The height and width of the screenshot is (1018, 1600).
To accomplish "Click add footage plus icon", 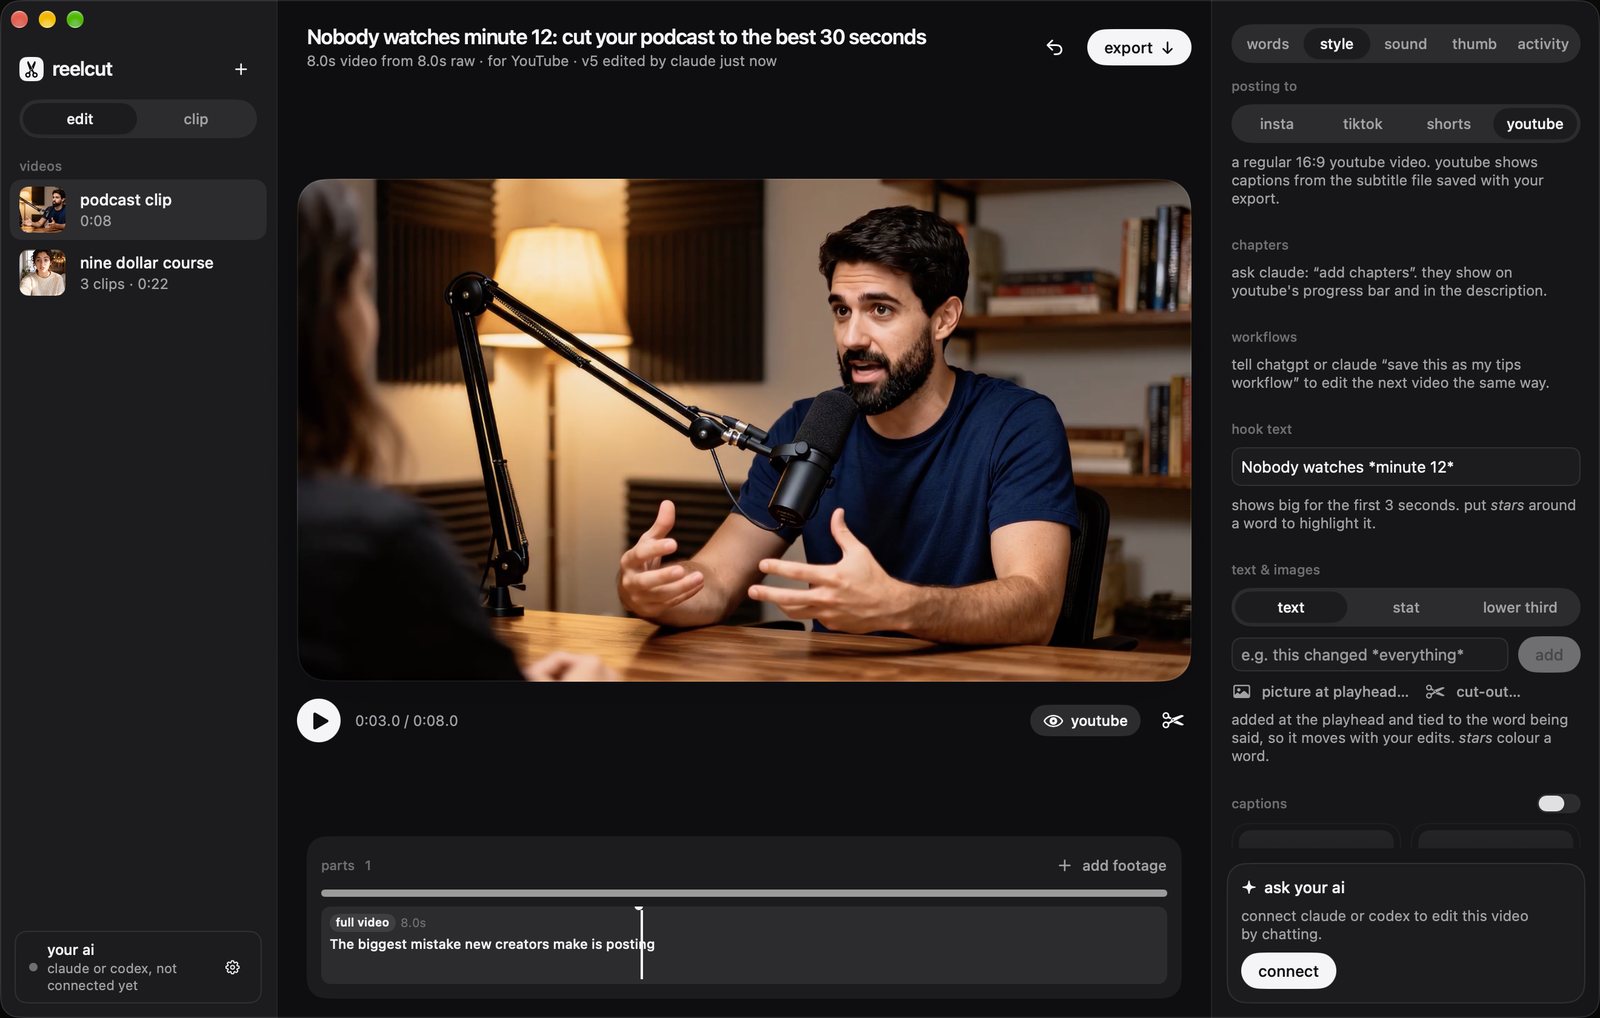I will pyautogui.click(x=1064, y=865).
